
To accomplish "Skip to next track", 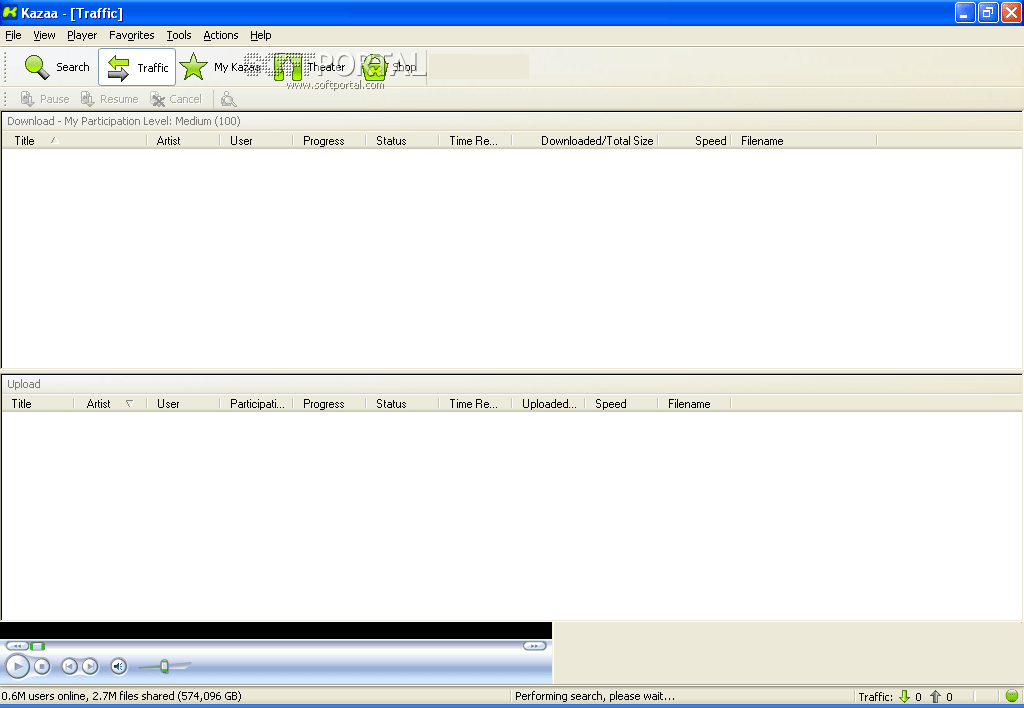I will pos(90,666).
